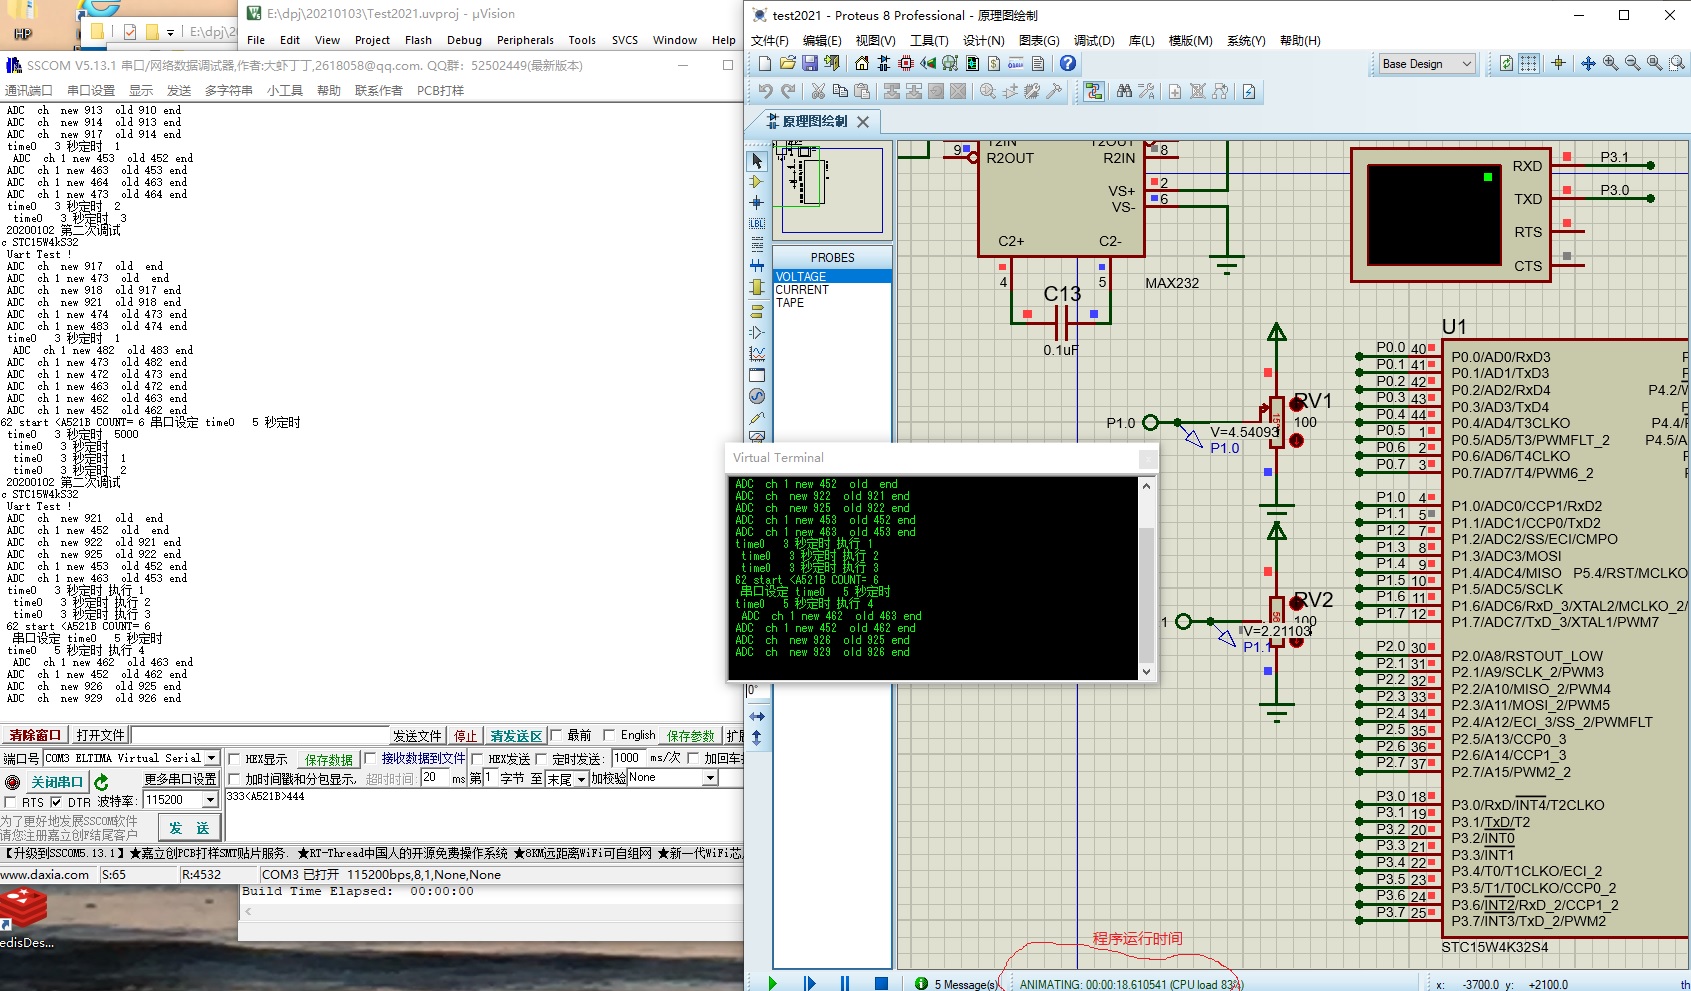Click the timed-send 1000 ms interval field
Screen dimensions: 1691x991
pyautogui.click(x=629, y=758)
